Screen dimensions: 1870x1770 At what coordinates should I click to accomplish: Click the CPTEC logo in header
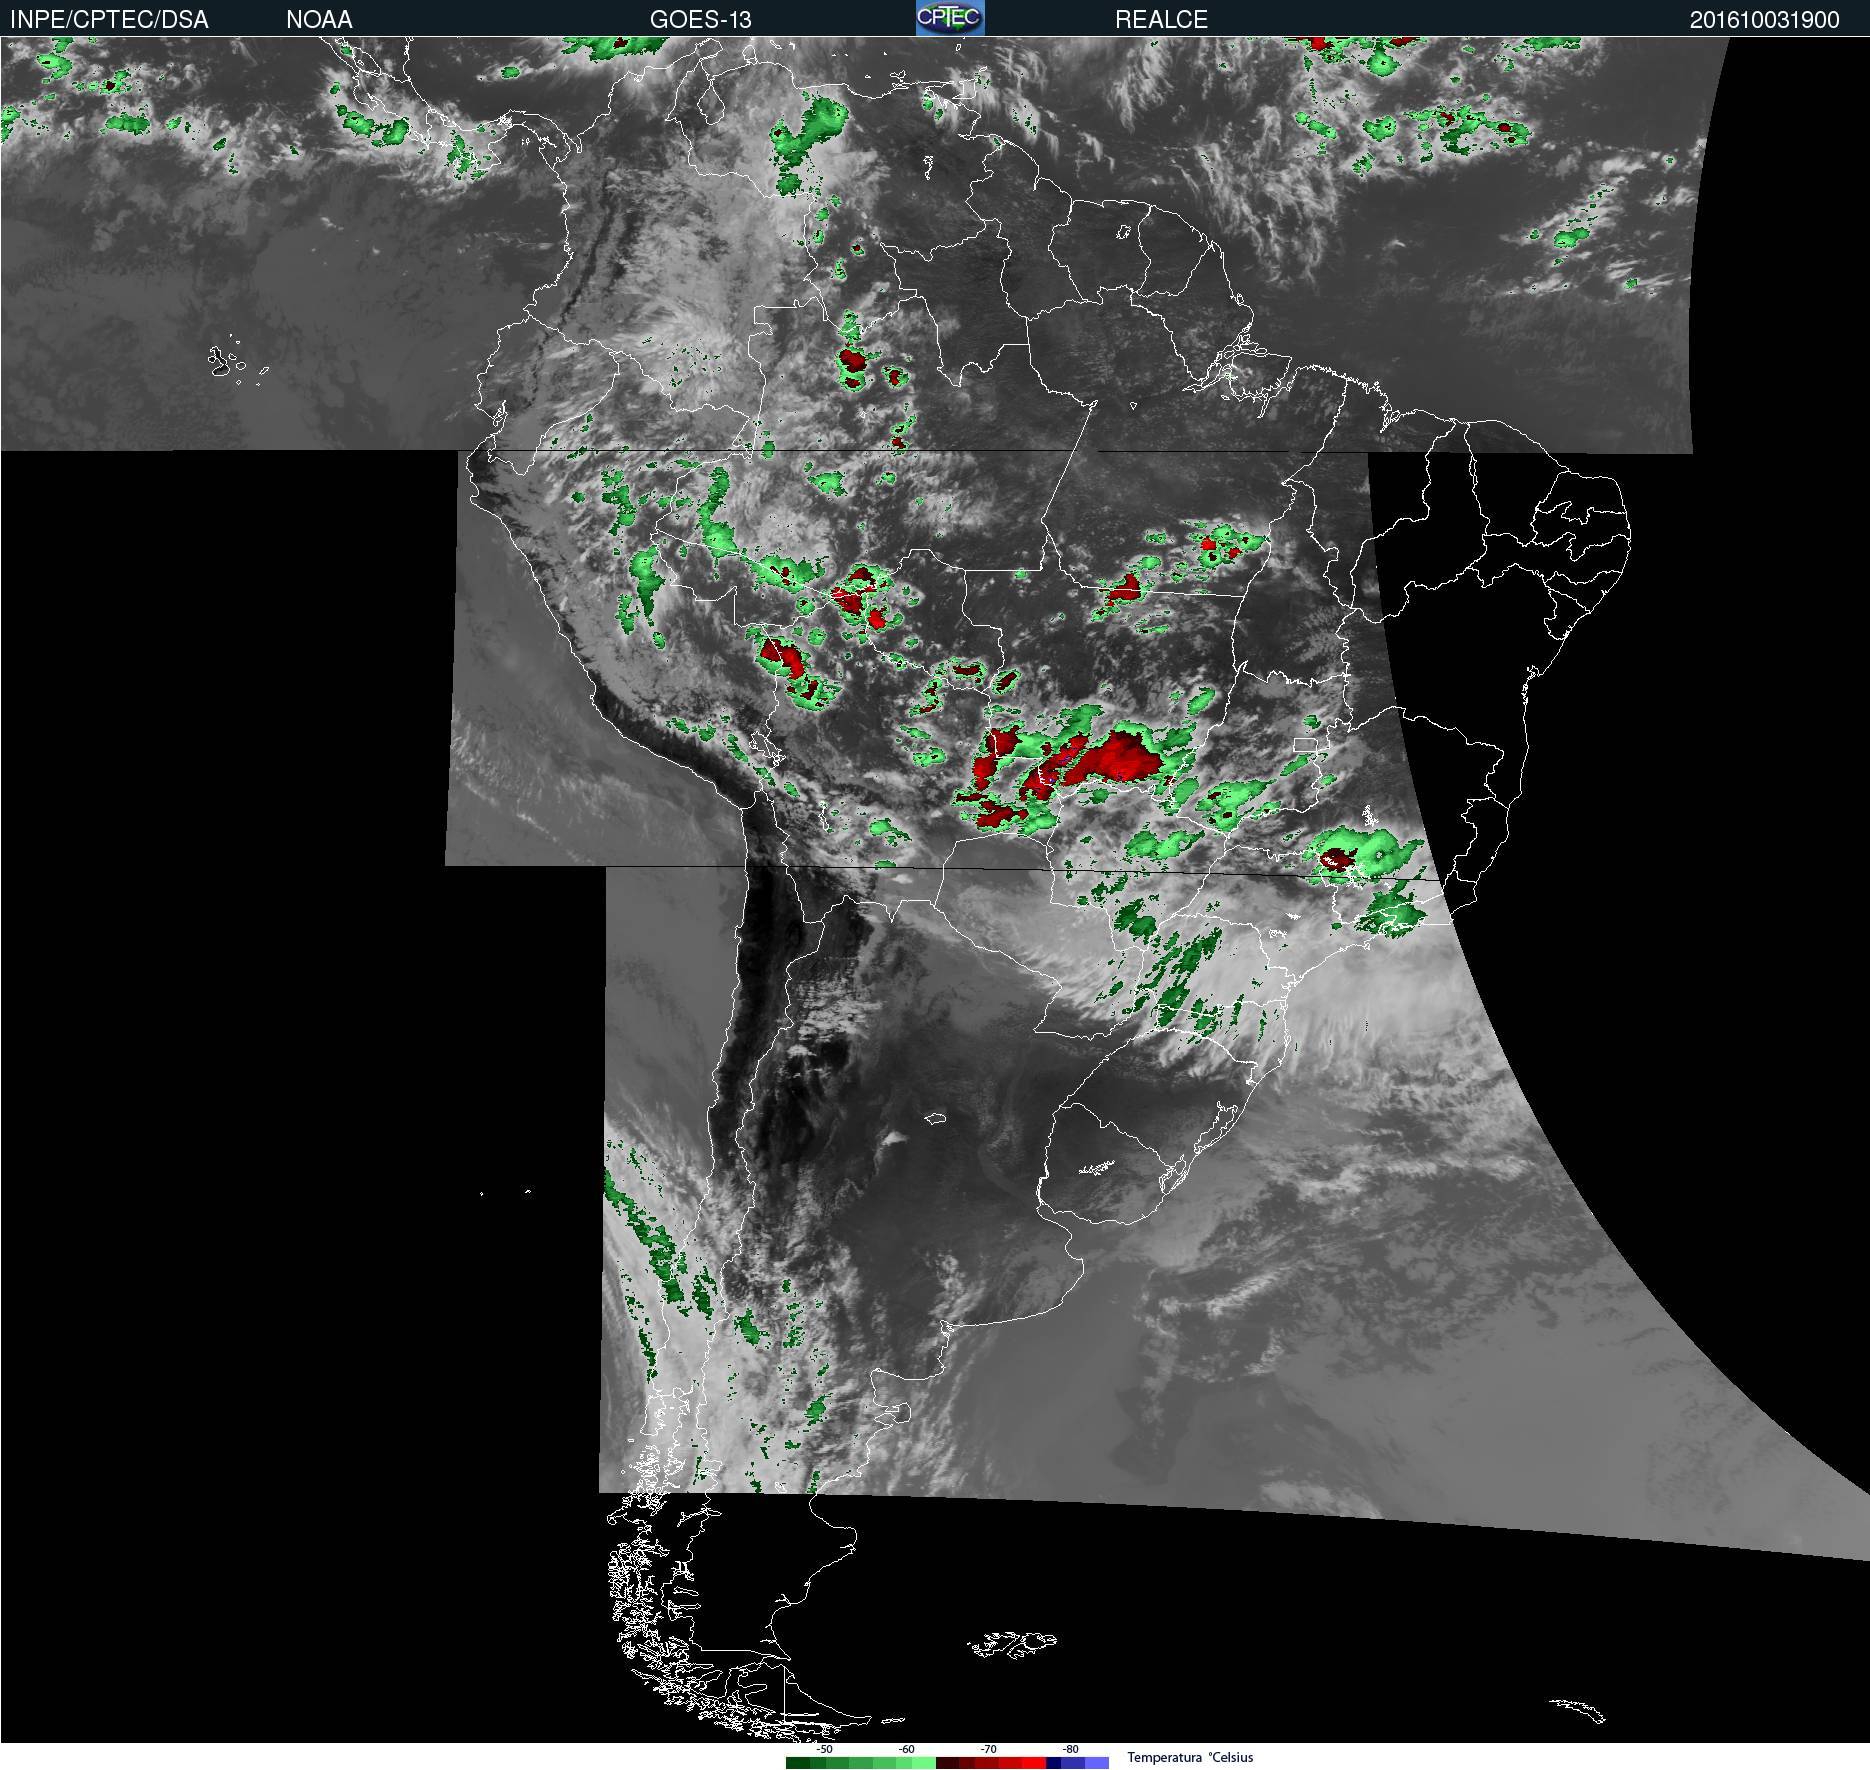tap(950, 18)
